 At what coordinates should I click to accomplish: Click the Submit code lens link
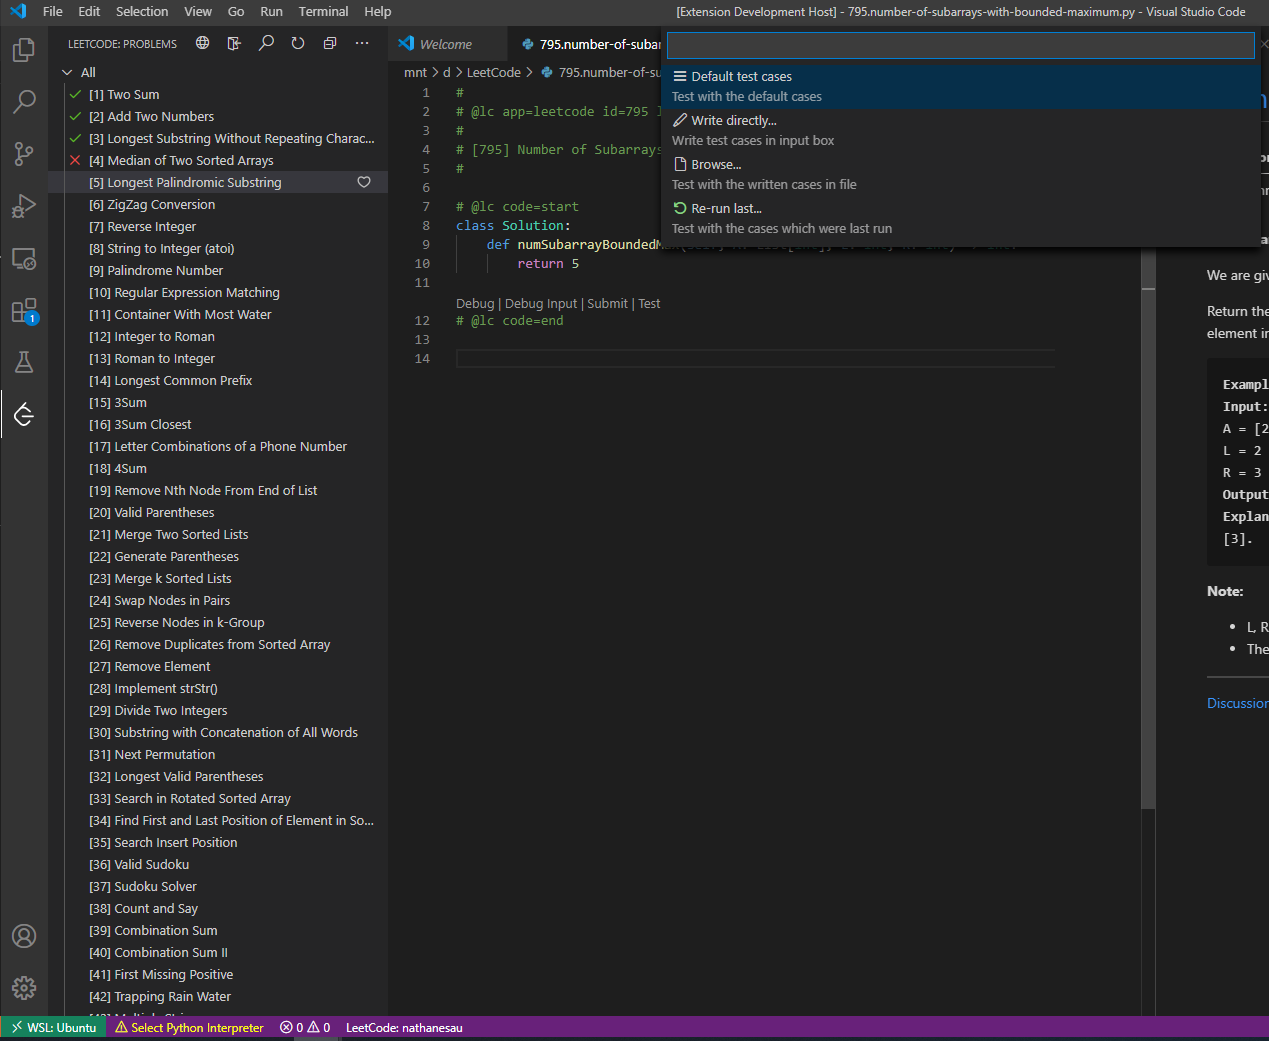point(608,303)
